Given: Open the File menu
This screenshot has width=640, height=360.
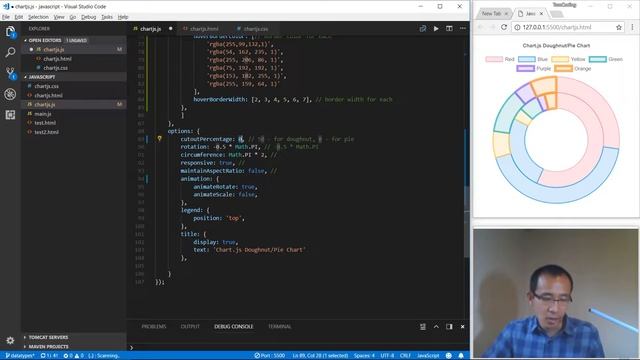Looking at the screenshot, I should [x=6, y=17].
